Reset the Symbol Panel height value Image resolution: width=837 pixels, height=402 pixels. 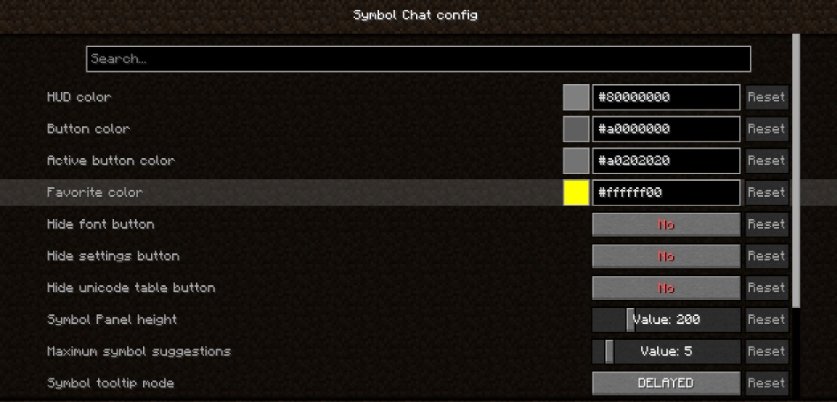[767, 320]
